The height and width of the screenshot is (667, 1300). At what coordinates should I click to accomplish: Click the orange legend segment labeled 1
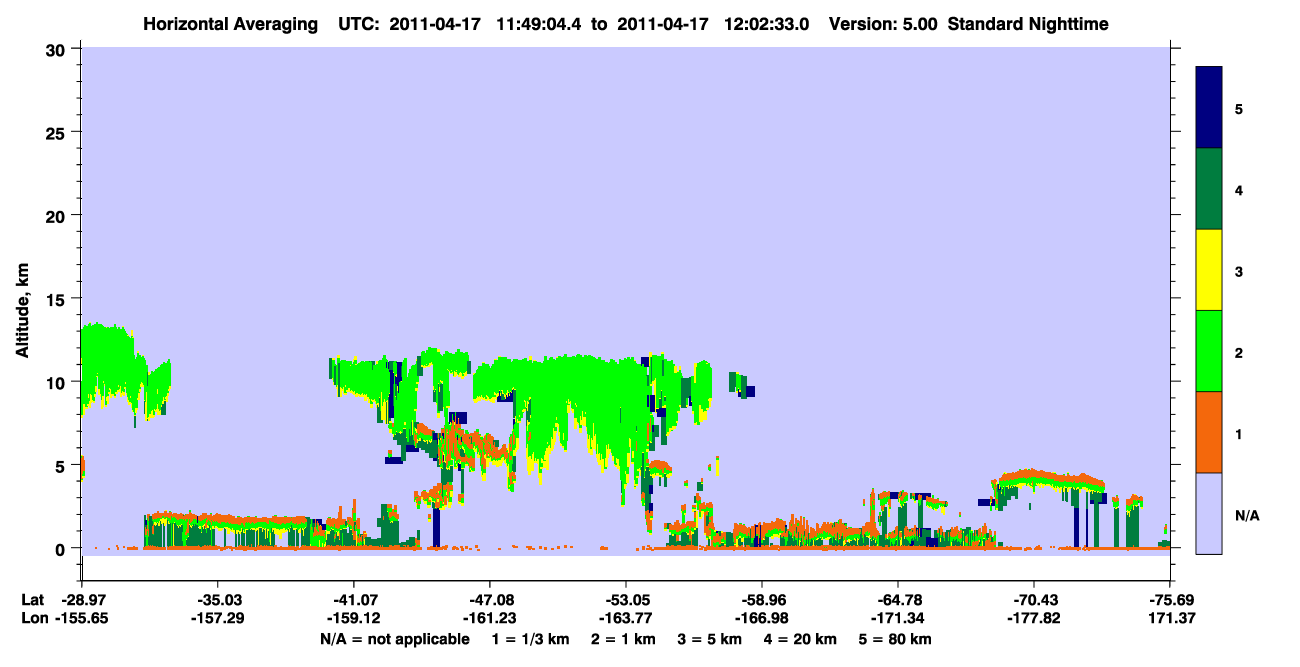coord(1209,432)
